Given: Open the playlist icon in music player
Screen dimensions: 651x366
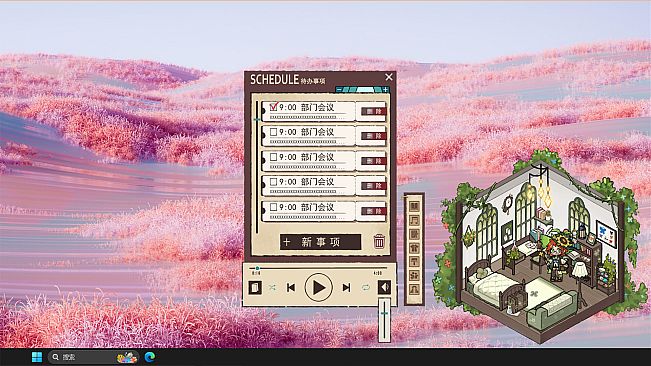Looking at the screenshot, I should (255, 287).
